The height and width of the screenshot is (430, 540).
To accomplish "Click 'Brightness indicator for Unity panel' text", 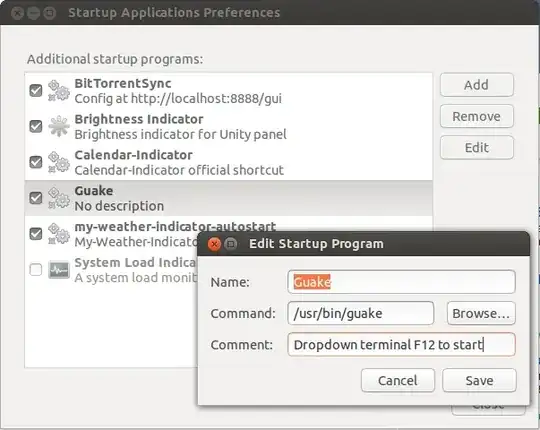I will (180, 135).
